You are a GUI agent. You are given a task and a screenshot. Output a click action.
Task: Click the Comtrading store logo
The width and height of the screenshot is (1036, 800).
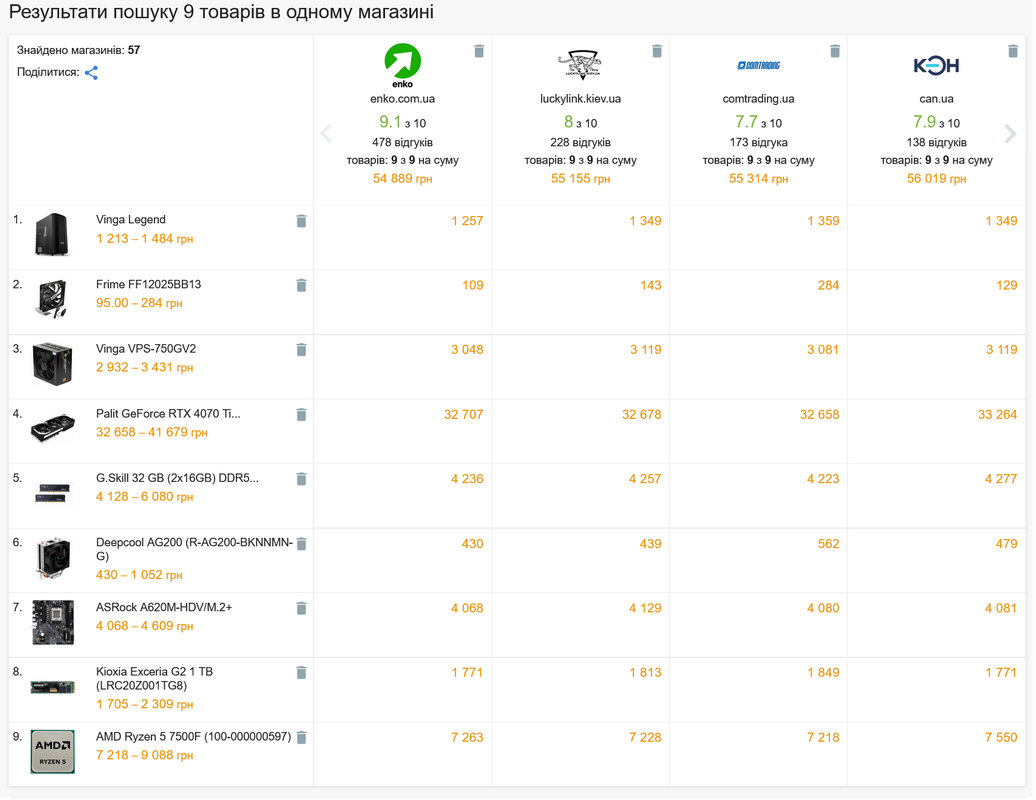758,65
